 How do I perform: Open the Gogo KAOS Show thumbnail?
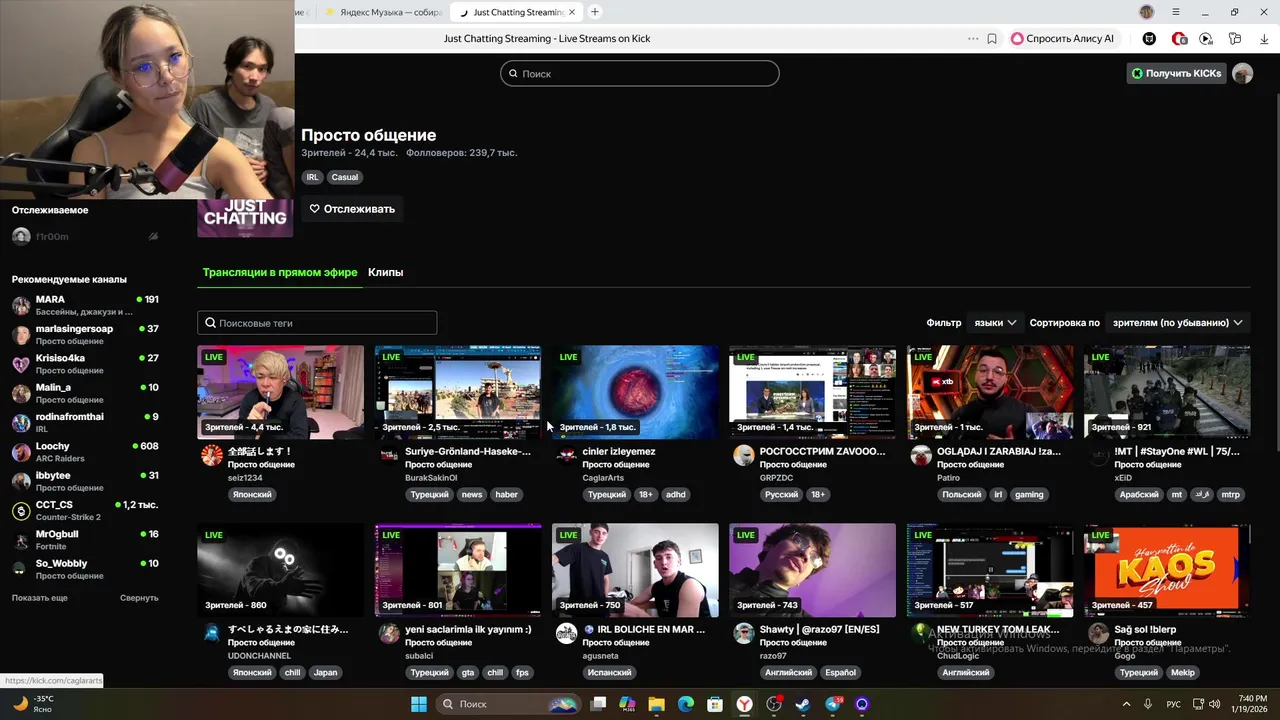[x=1167, y=570]
